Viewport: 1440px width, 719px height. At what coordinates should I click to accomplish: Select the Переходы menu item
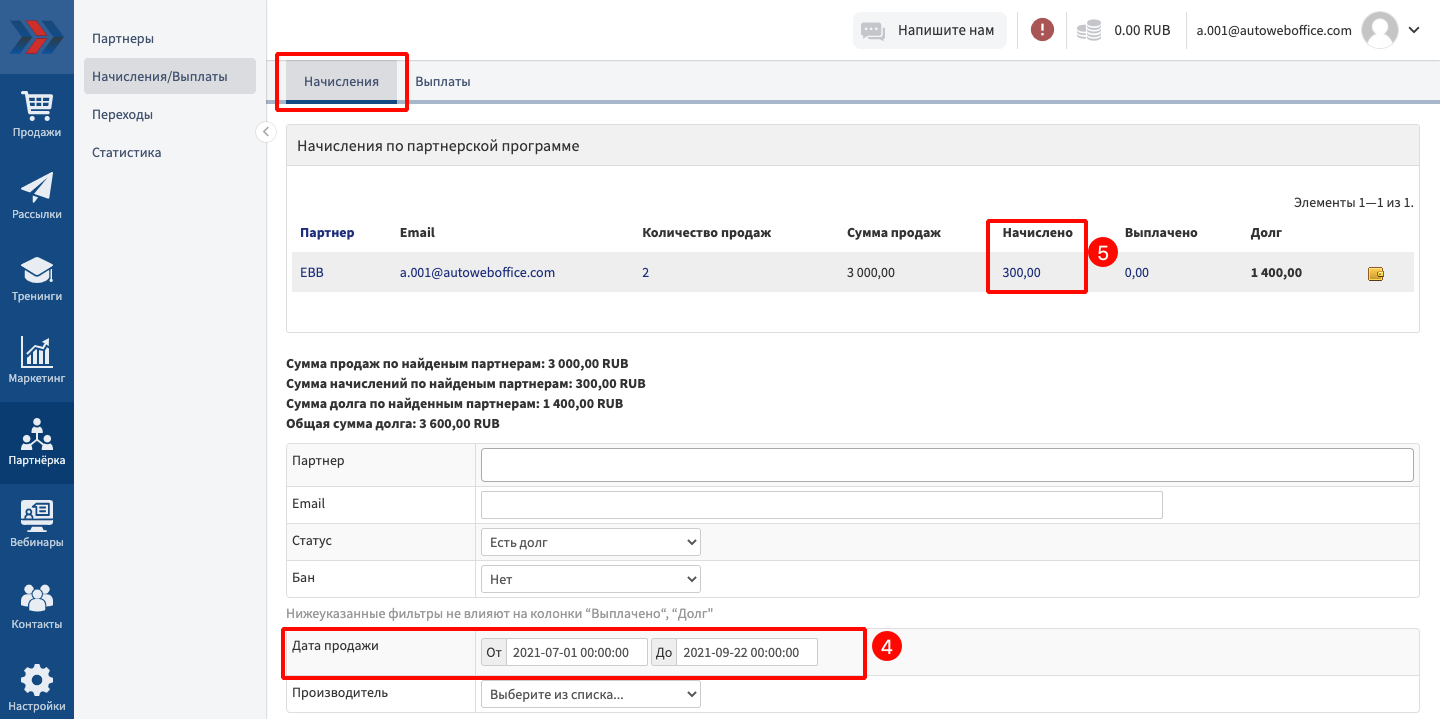[122, 115]
